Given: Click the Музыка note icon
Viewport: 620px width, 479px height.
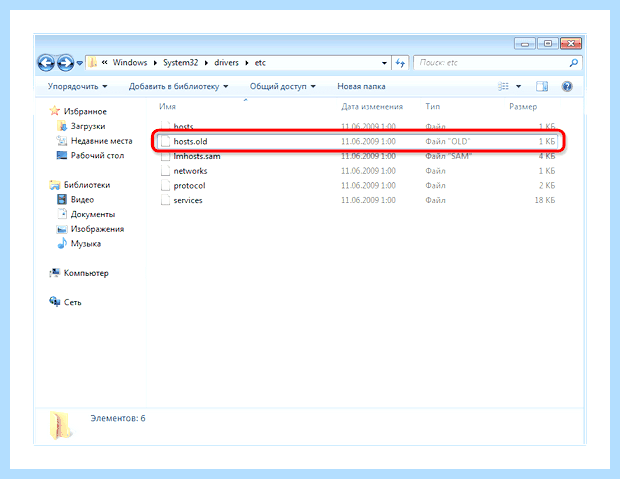Looking at the screenshot, I should (62, 243).
